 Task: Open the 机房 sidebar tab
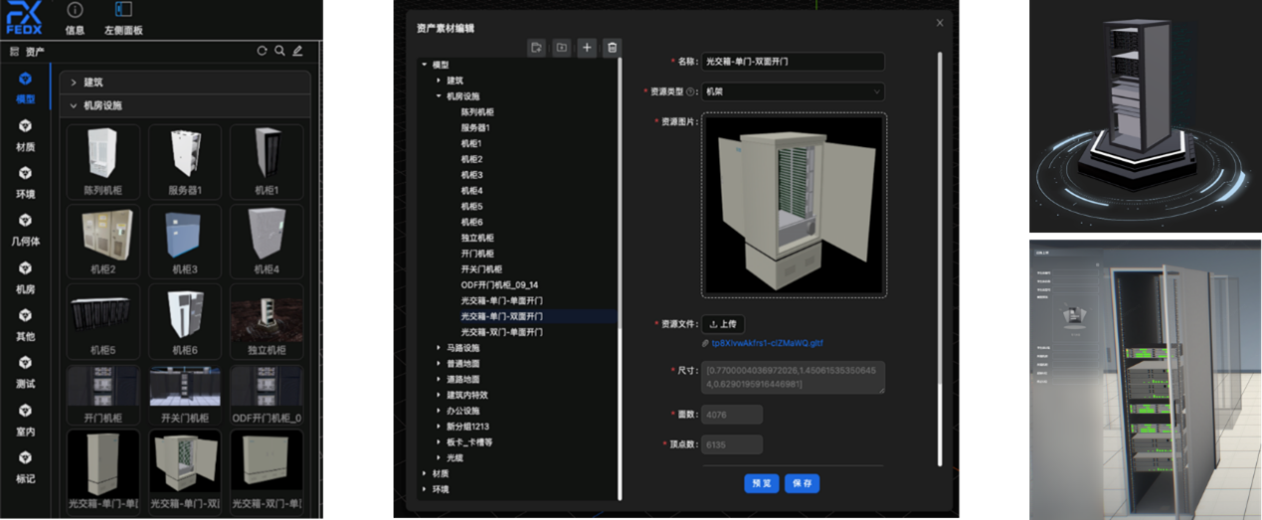26,277
